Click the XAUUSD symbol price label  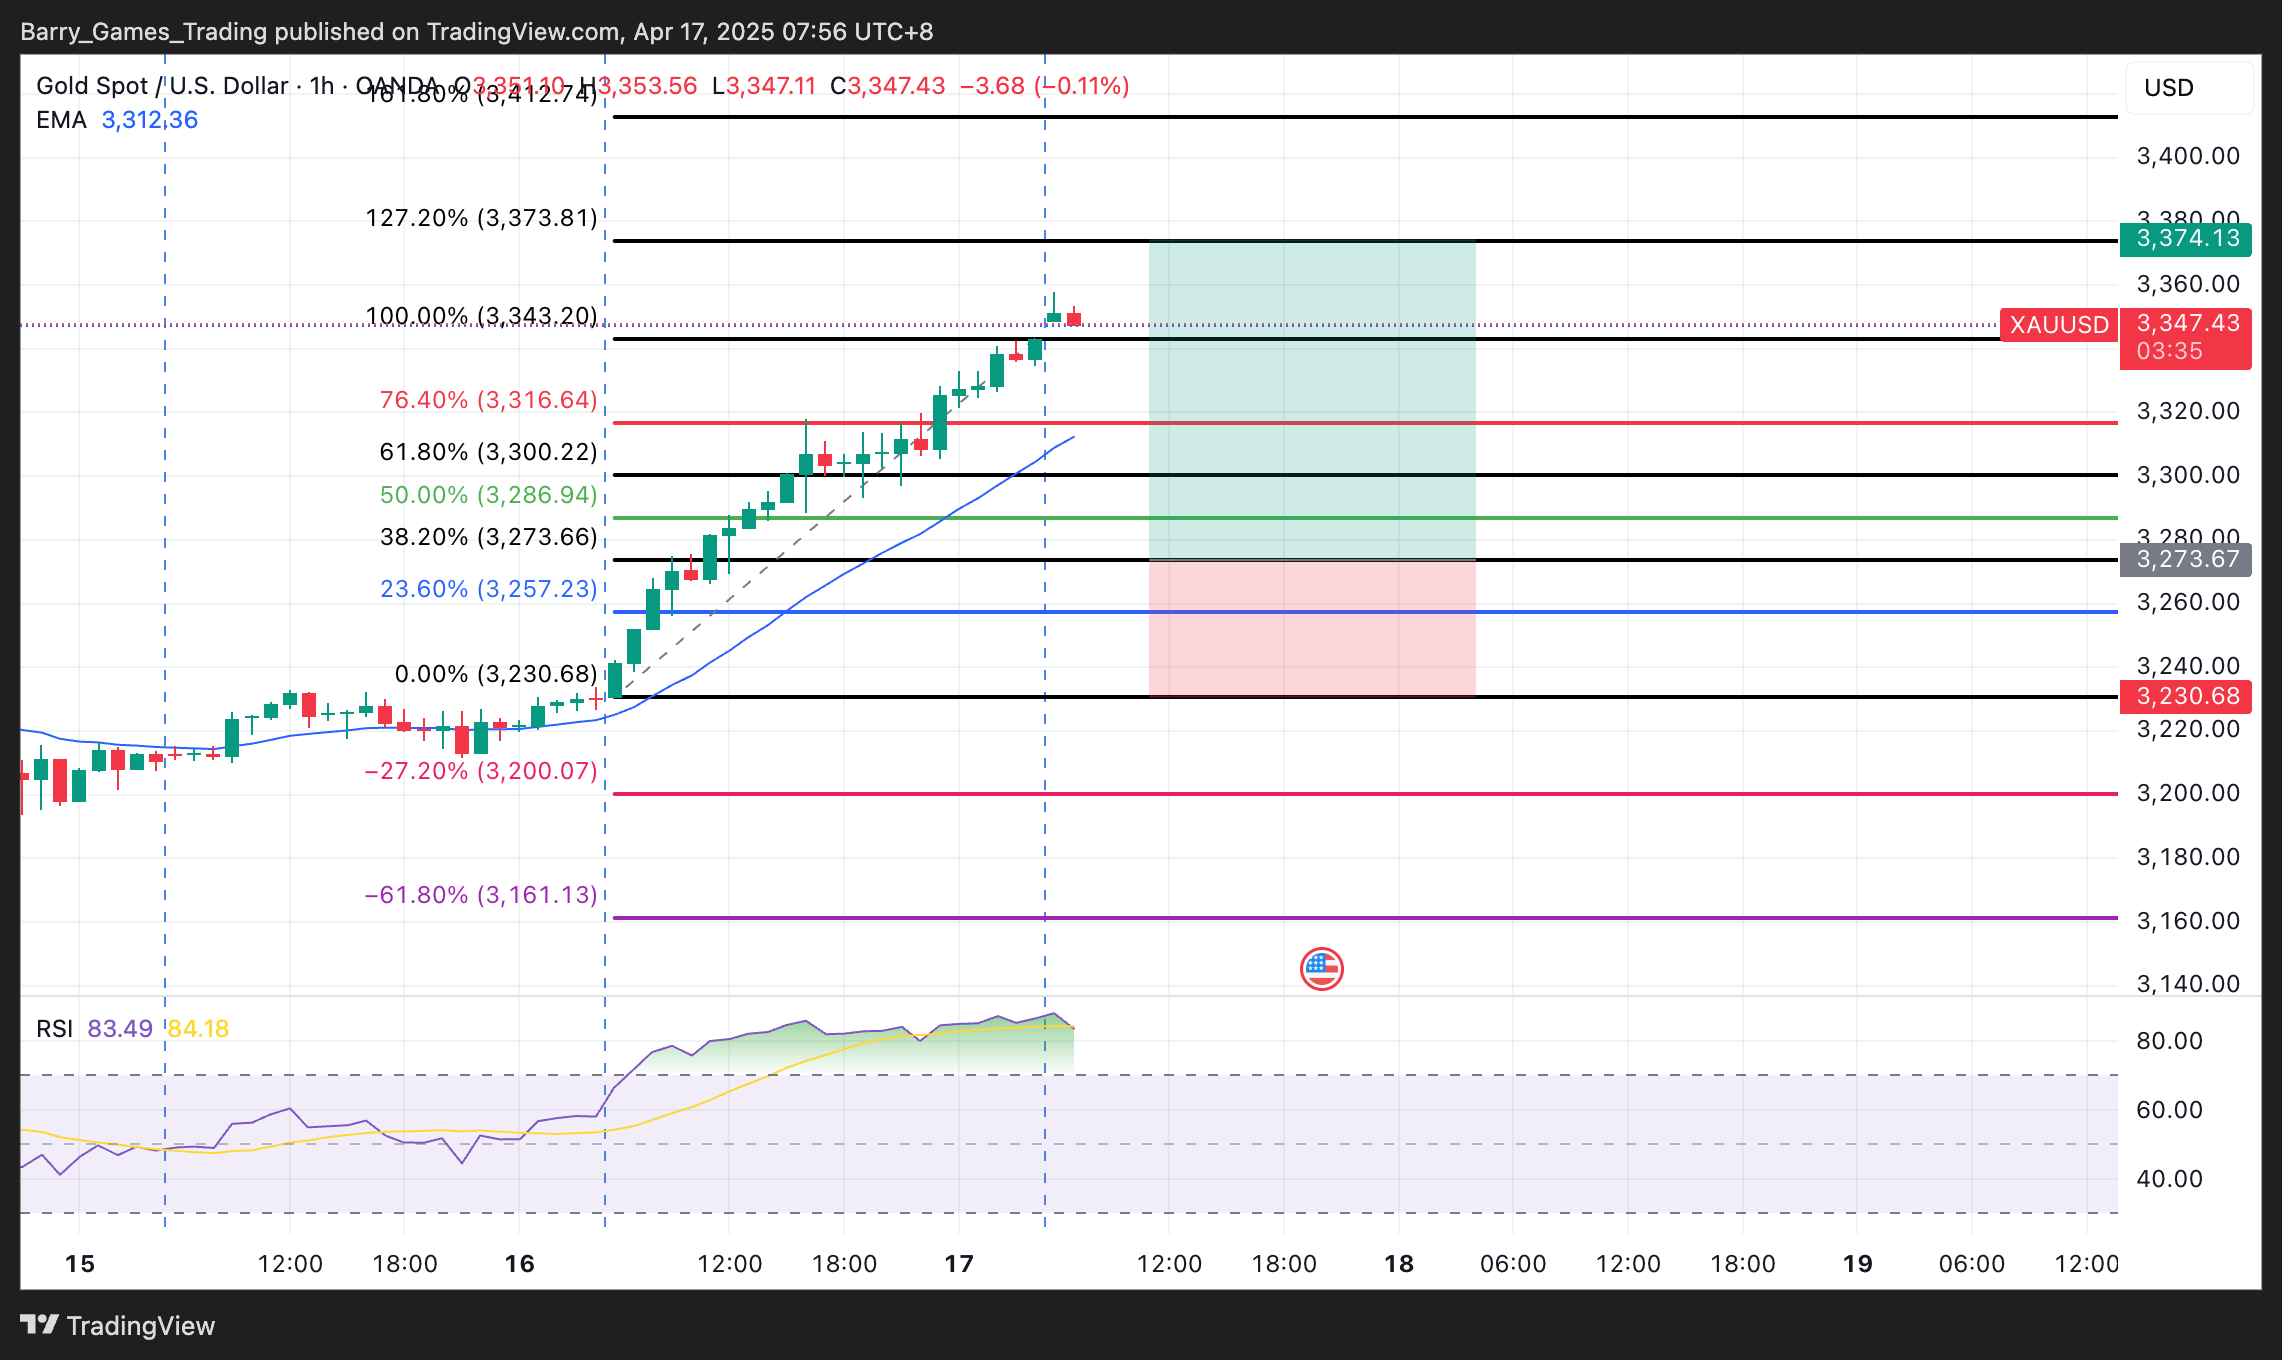pyautogui.click(x=2058, y=325)
